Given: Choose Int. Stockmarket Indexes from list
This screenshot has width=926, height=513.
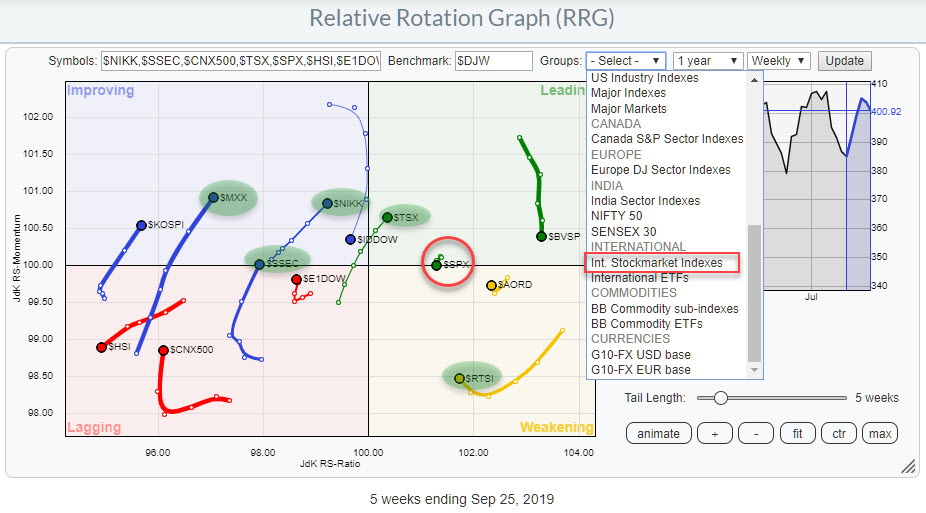Looking at the screenshot, I should [661, 263].
